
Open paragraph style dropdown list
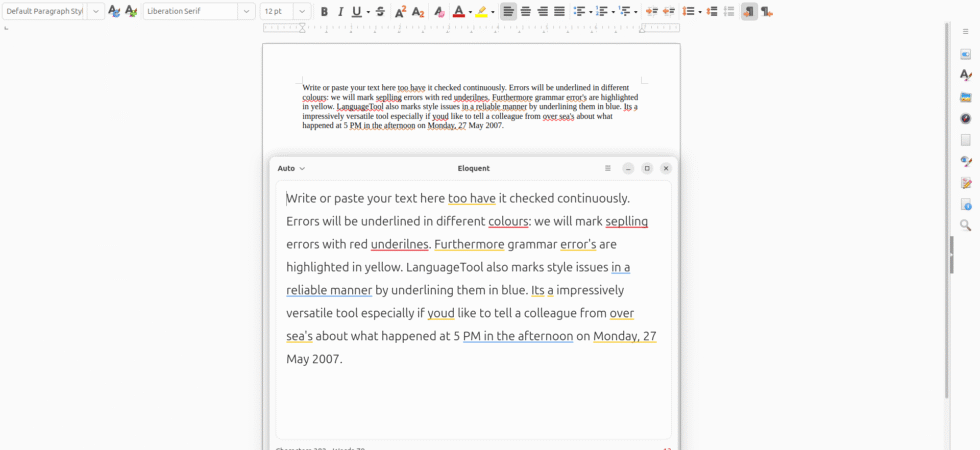(x=96, y=11)
